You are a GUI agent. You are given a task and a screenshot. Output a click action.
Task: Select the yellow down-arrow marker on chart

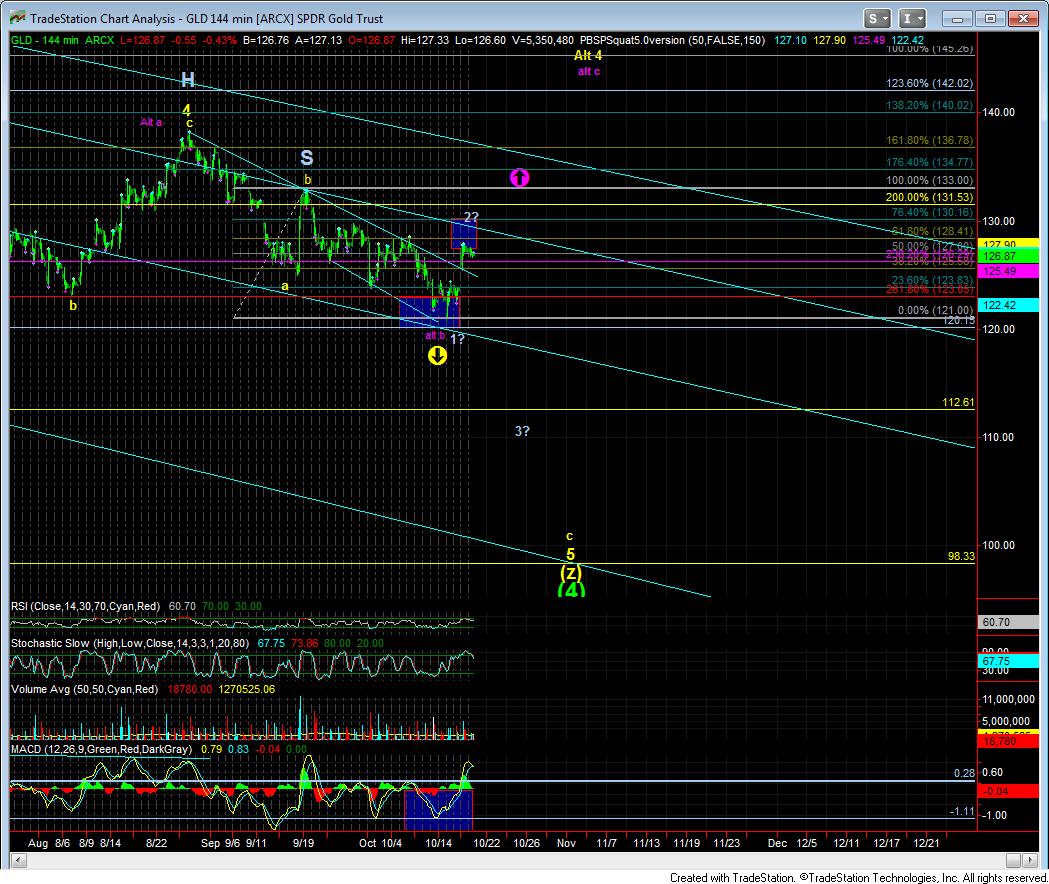click(437, 355)
